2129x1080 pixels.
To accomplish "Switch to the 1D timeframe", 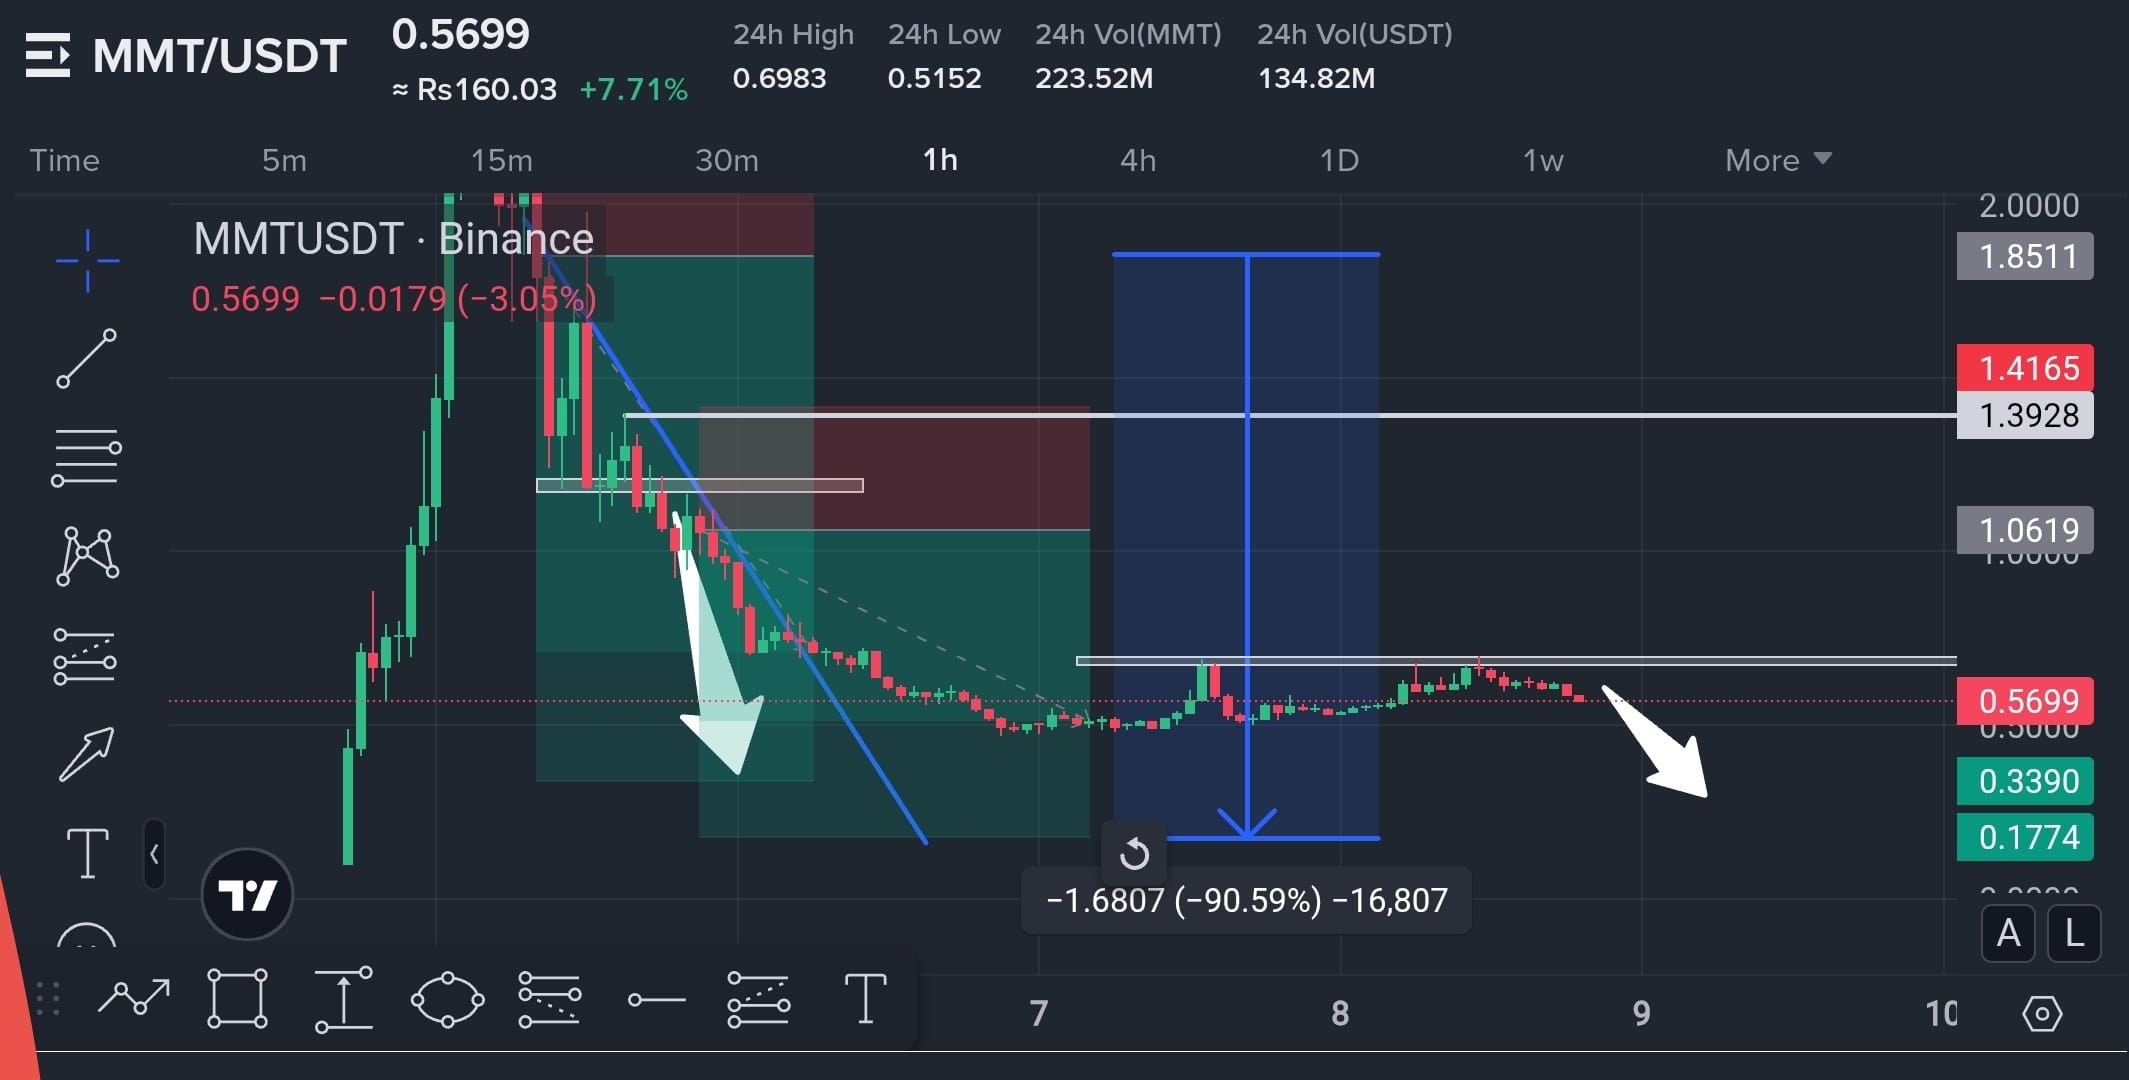I will [1339, 160].
